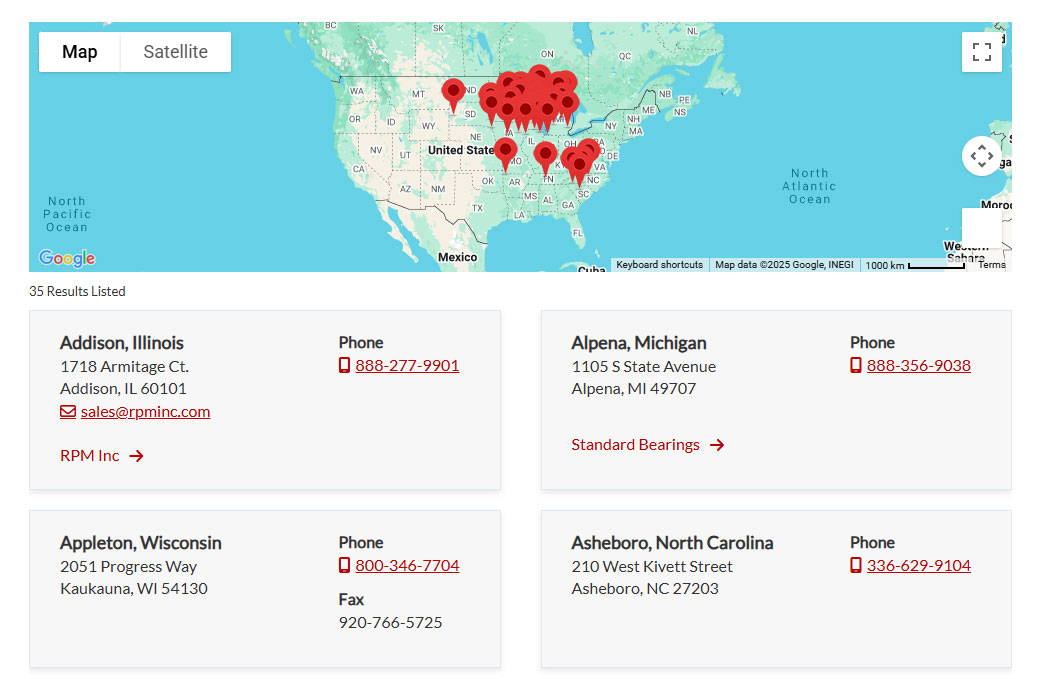Click the phone icon beside 336-629-9104

point(857,565)
